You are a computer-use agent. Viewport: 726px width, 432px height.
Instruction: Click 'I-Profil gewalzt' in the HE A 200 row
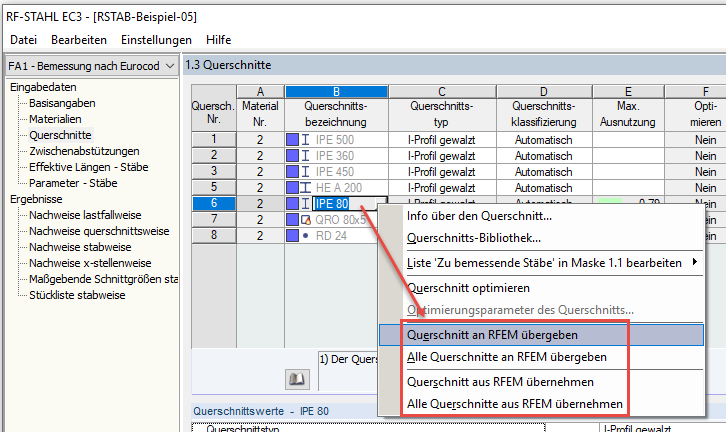click(x=441, y=188)
